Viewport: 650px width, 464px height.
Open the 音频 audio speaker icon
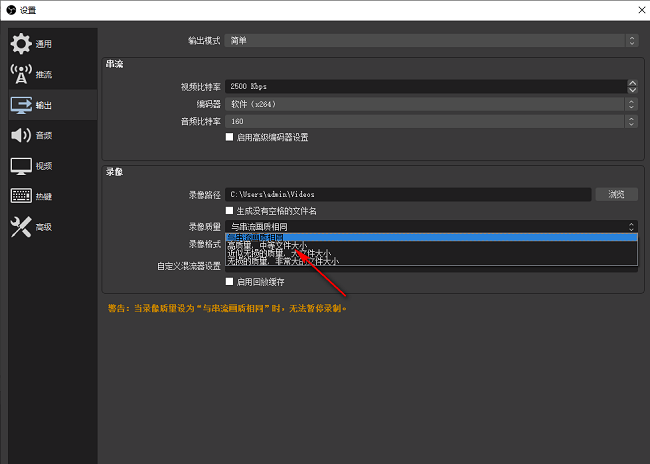pyautogui.click(x=21, y=135)
